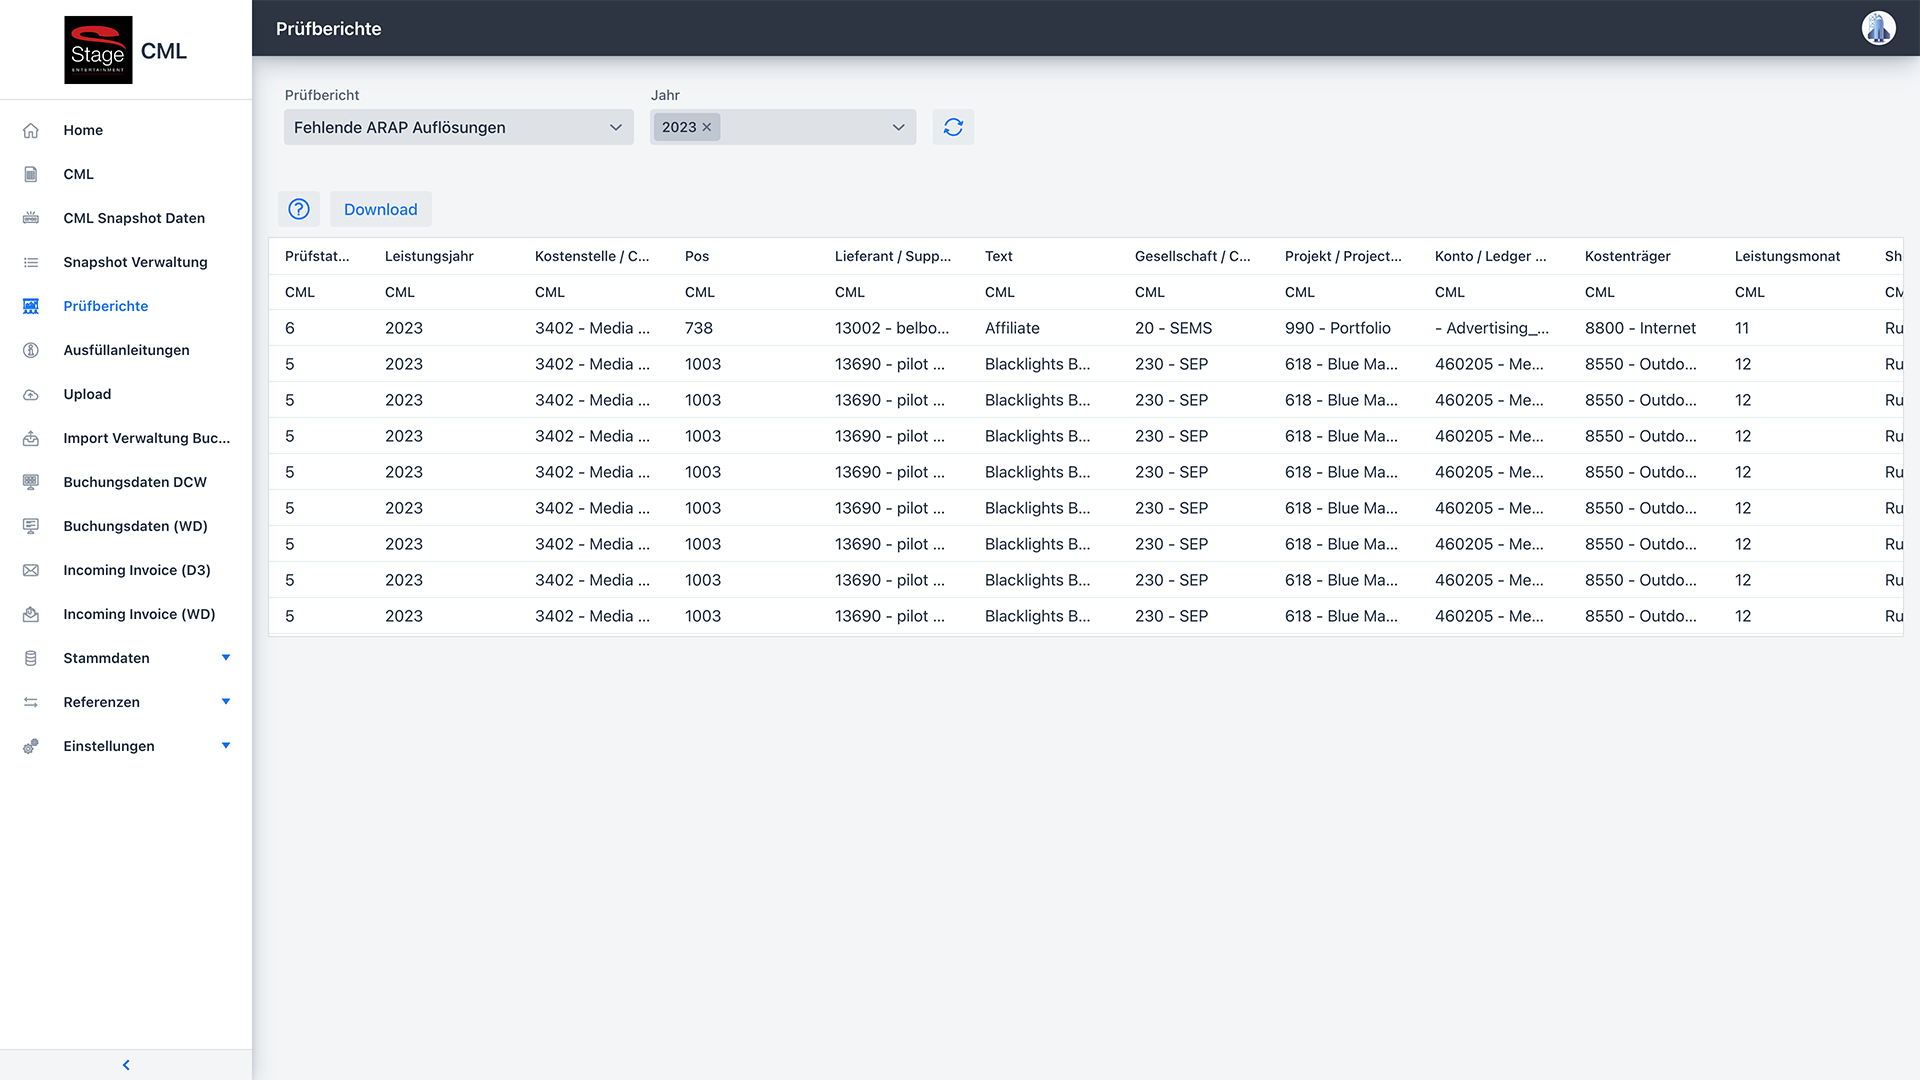Open Import Verwaltung Buc... menu item
1920x1080 pixels.
click(x=146, y=438)
